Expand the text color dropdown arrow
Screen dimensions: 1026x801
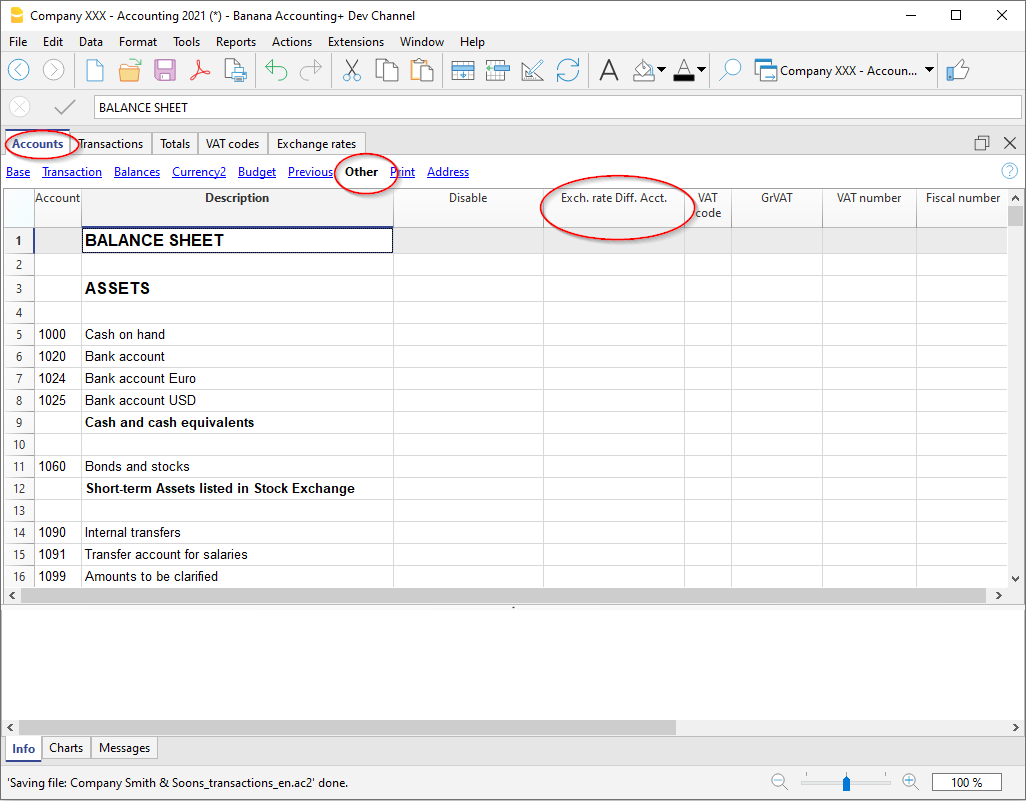pos(701,70)
